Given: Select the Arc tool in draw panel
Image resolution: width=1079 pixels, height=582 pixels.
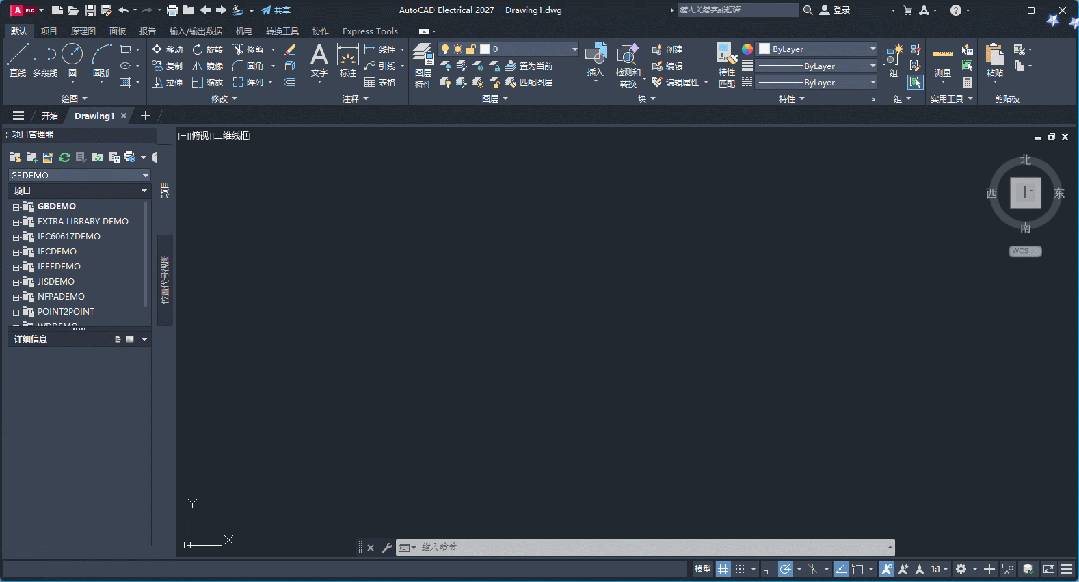Looking at the screenshot, I should coord(102,59).
